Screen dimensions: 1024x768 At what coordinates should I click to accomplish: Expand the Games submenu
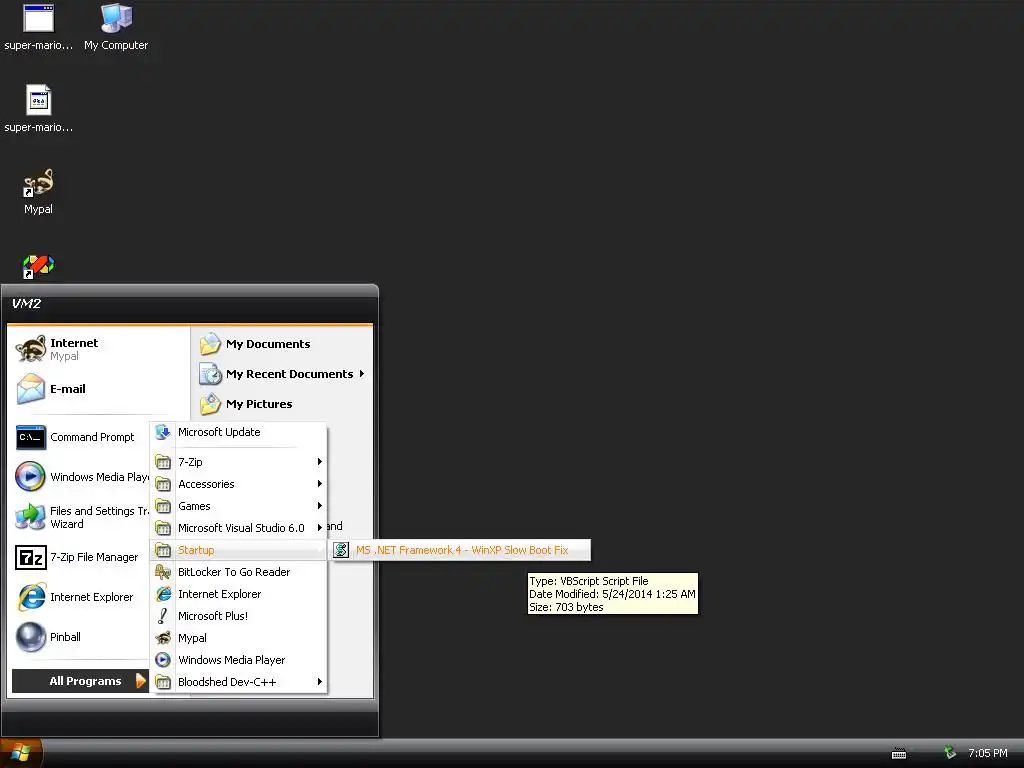pos(238,506)
